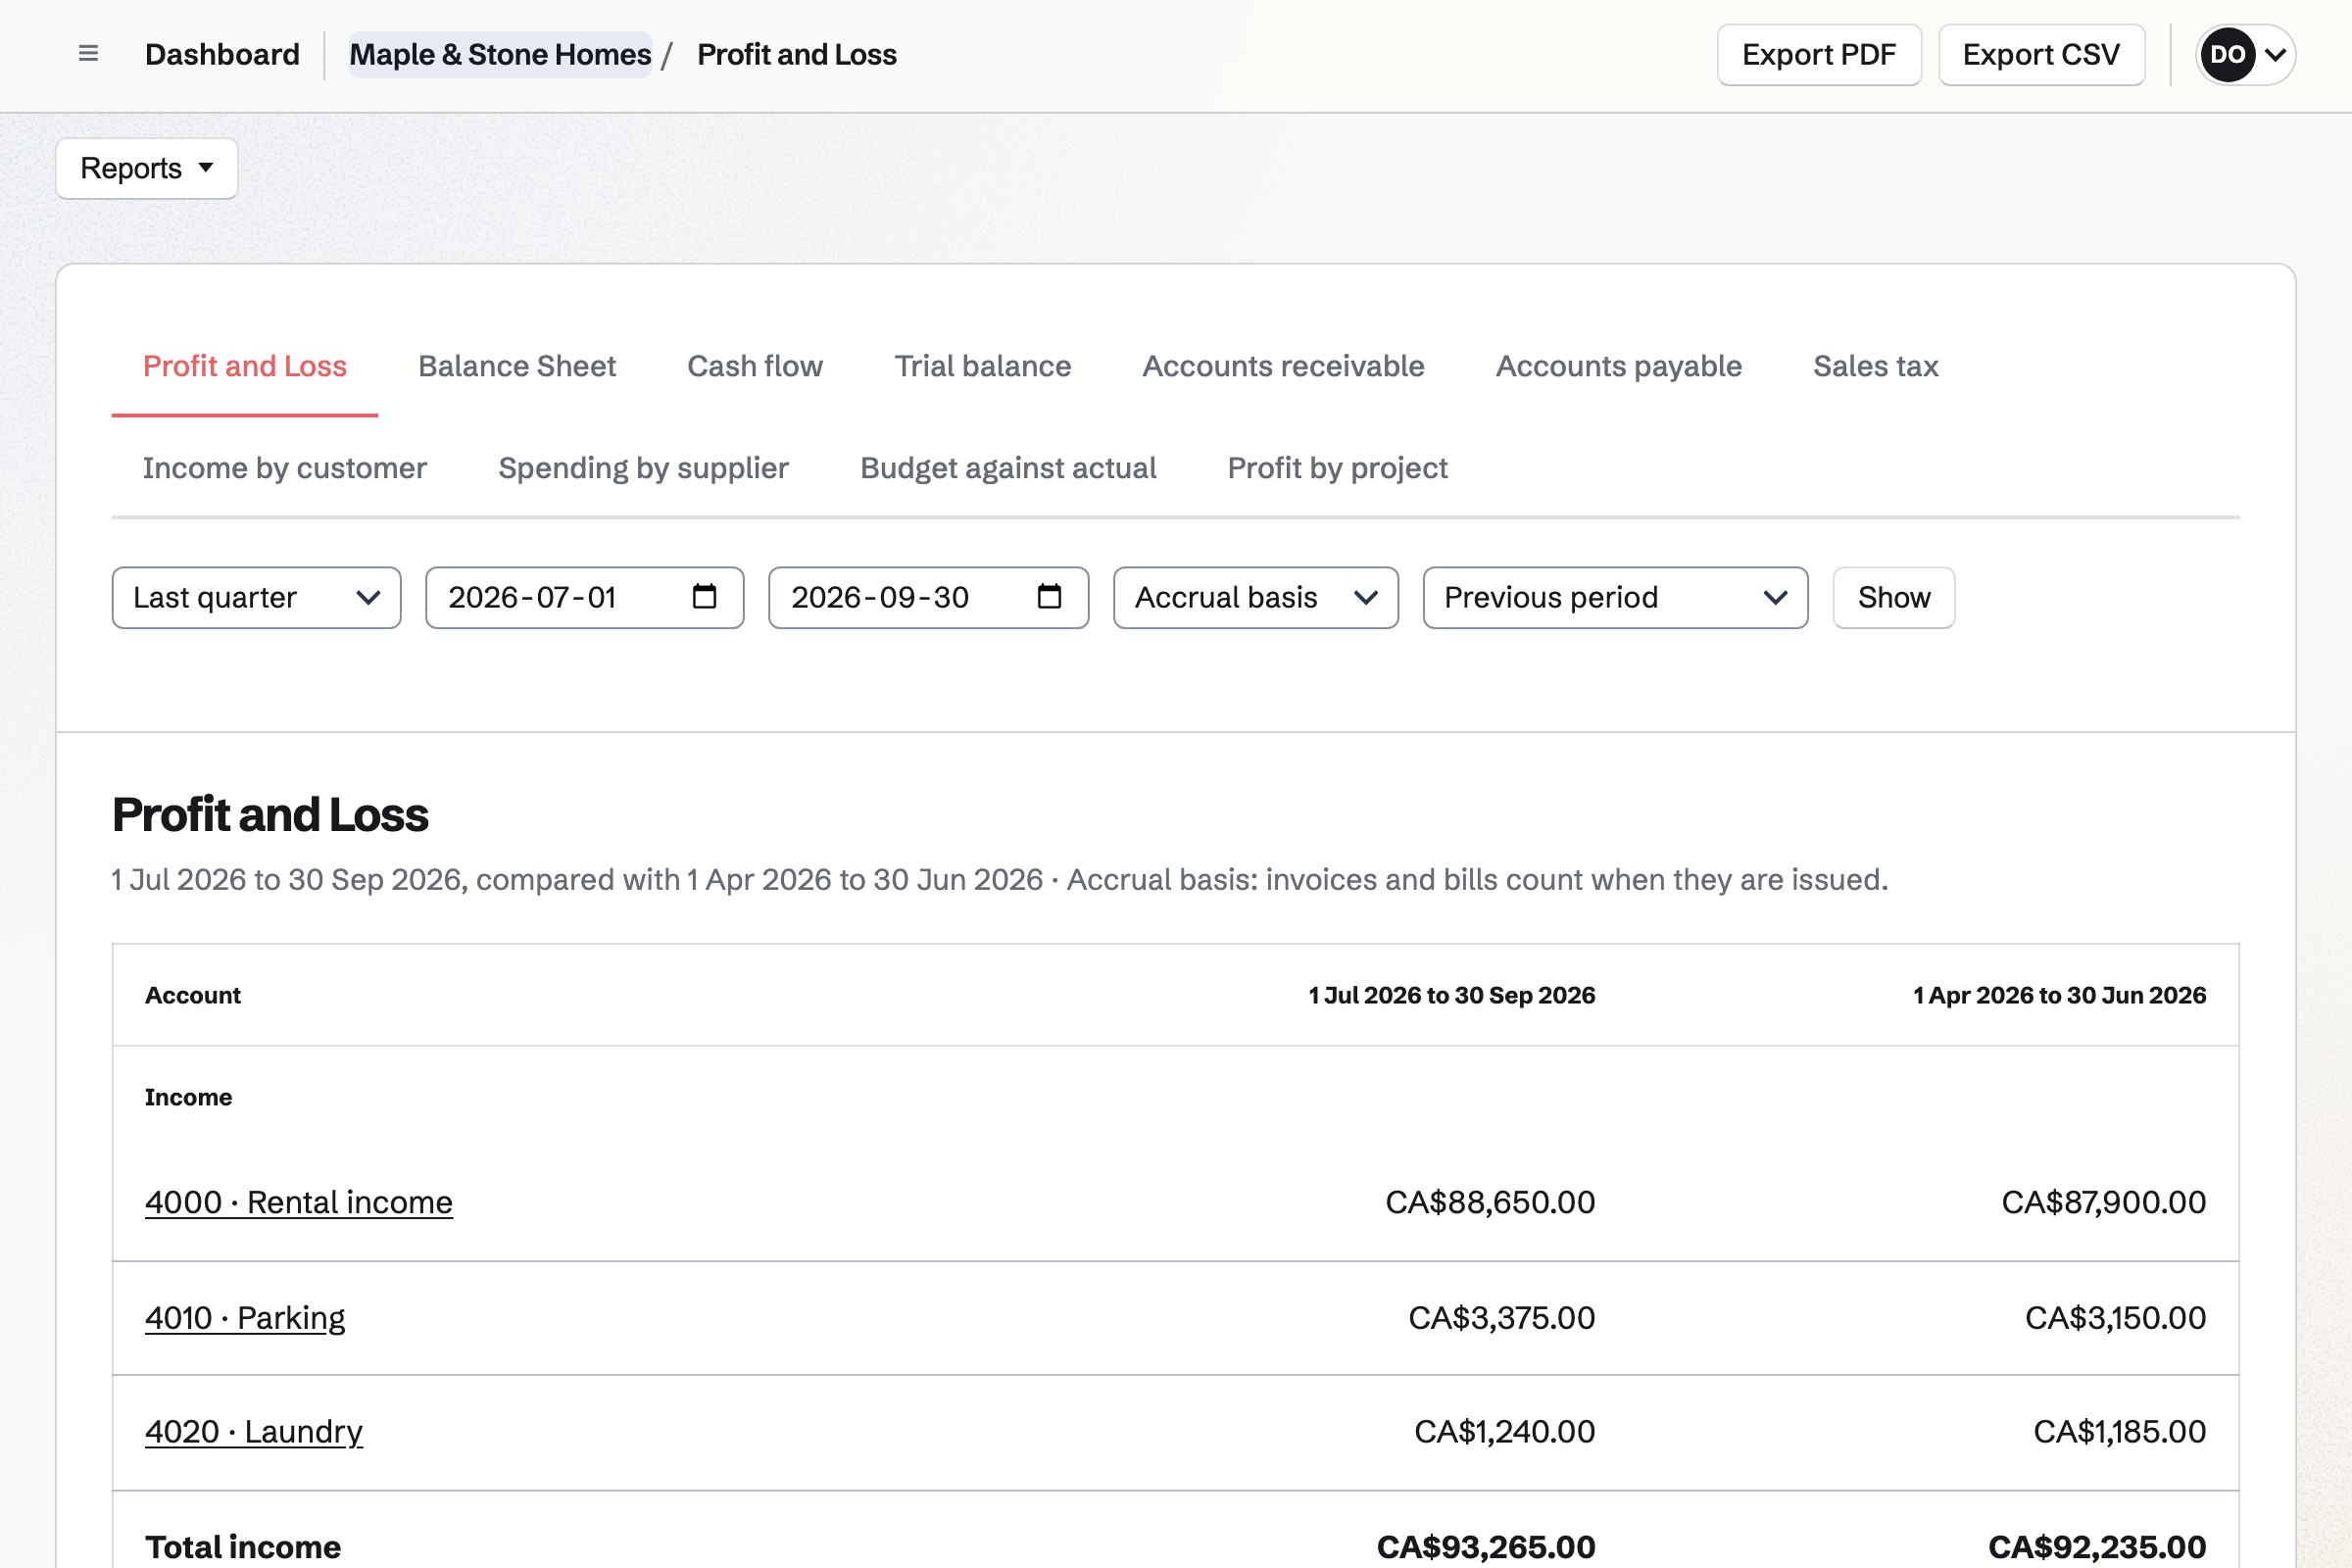Viewport: 2352px width, 1568px height.
Task: Click the Export CSV button
Action: [2041, 55]
